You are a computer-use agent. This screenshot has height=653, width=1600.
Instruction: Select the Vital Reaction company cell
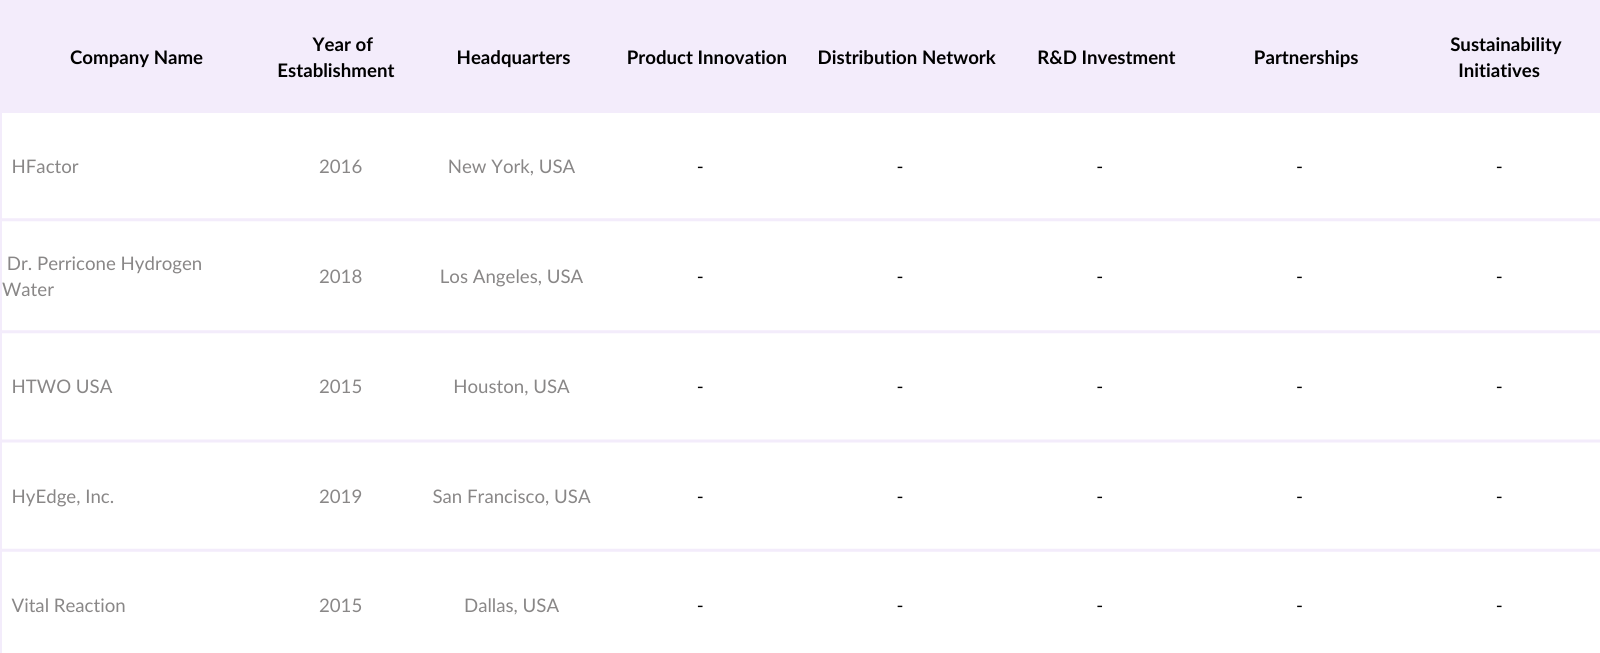(x=68, y=605)
